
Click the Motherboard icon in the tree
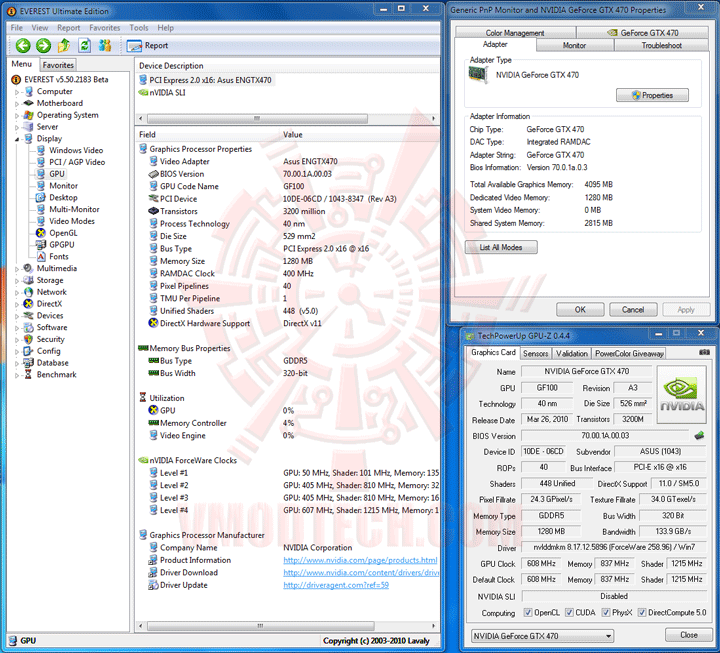coord(28,103)
